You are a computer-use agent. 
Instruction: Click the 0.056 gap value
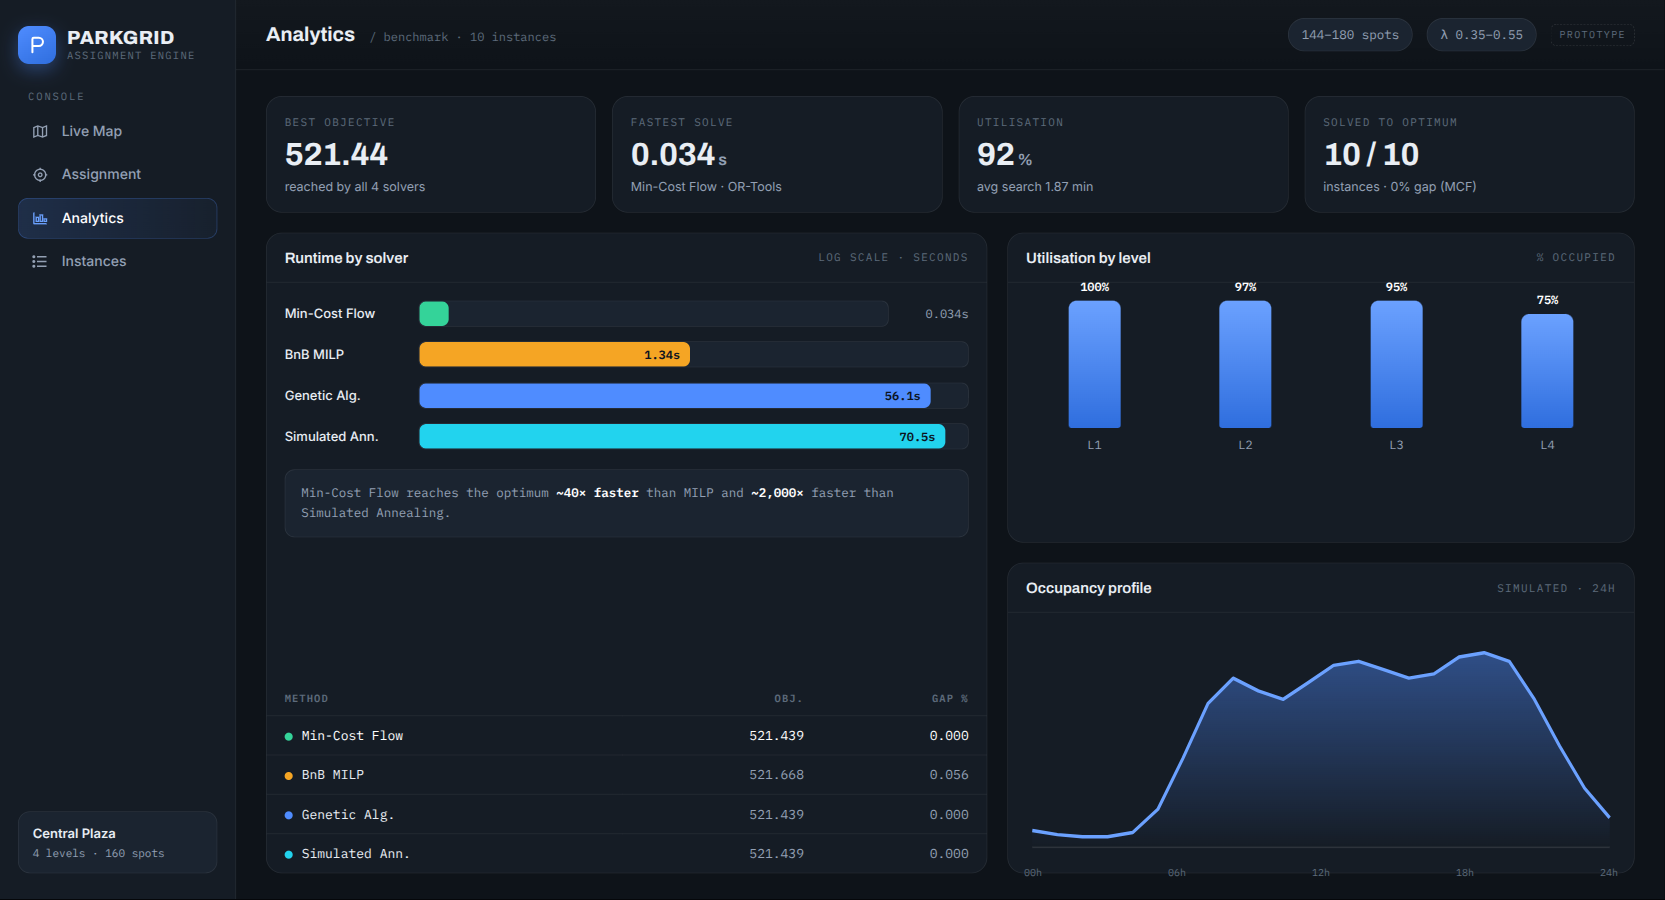949,775
